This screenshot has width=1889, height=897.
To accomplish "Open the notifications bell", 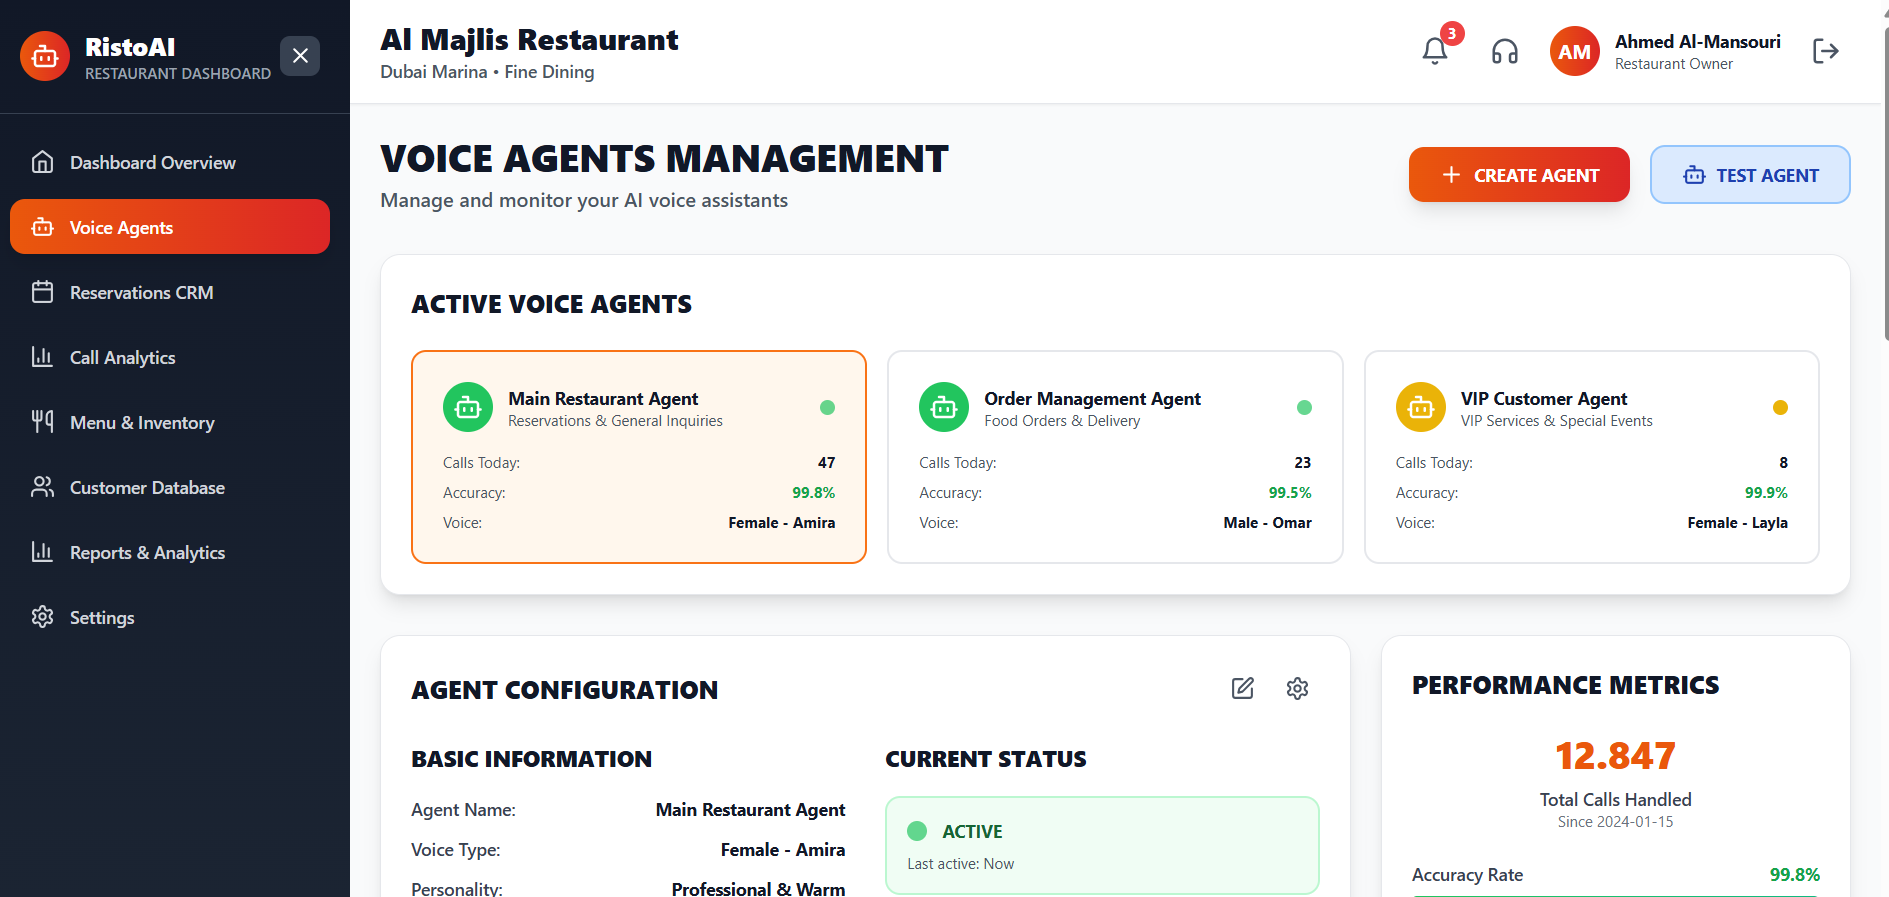I will tap(1435, 51).
